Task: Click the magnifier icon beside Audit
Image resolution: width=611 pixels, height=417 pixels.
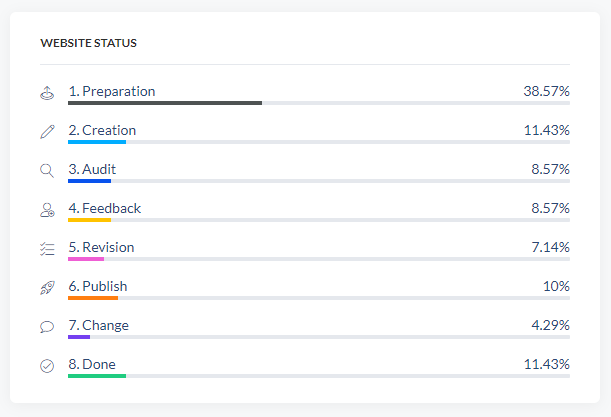Action: pos(47,170)
